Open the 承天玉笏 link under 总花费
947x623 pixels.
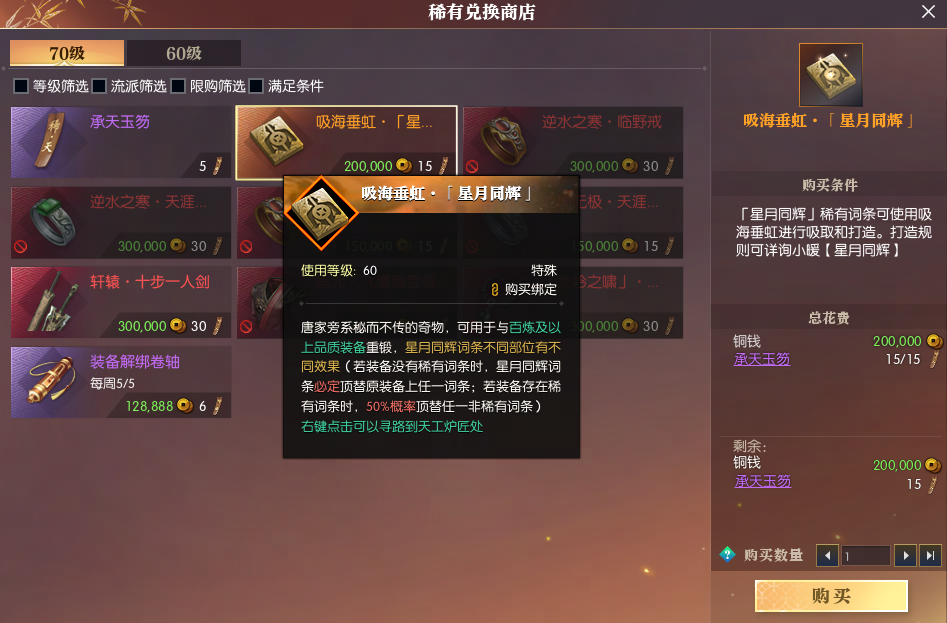click(762, 359)
